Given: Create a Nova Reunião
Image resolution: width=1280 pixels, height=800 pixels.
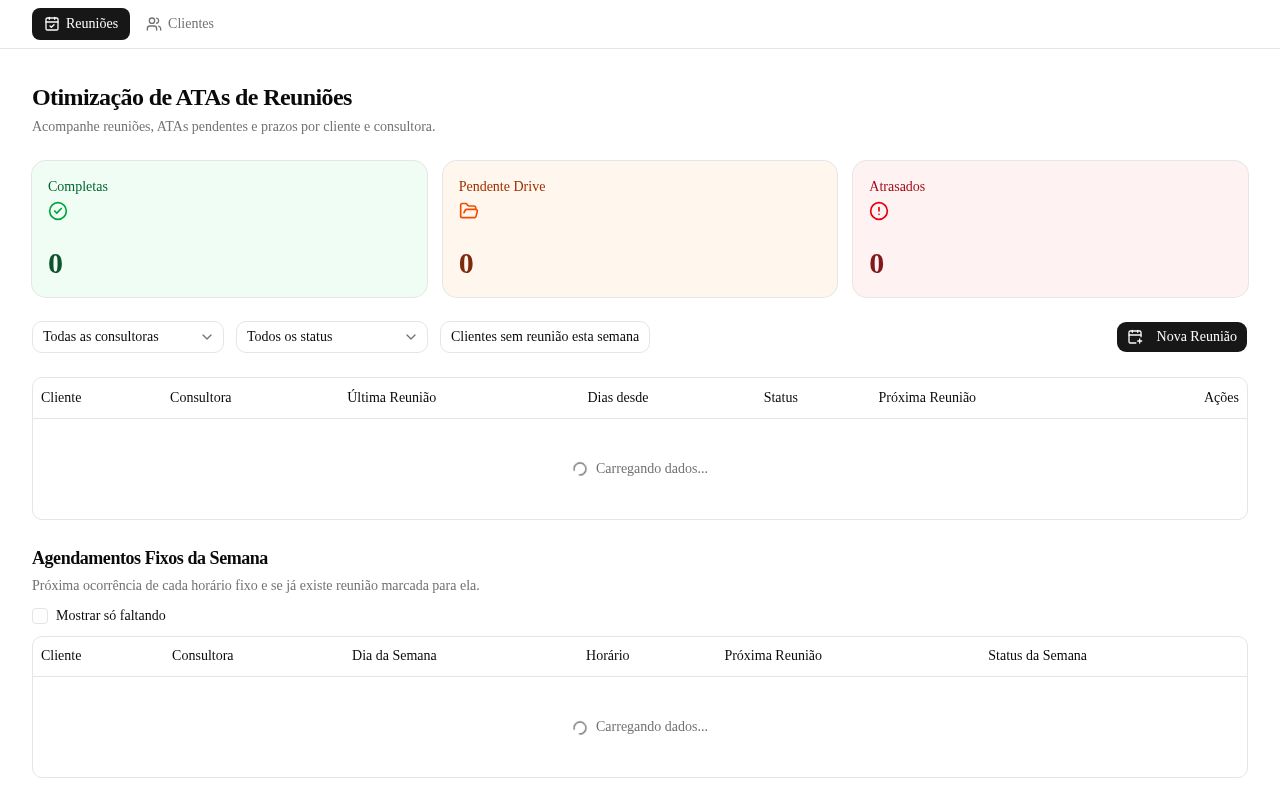Looking at the screenshot, I should [x=1182, y=337].
